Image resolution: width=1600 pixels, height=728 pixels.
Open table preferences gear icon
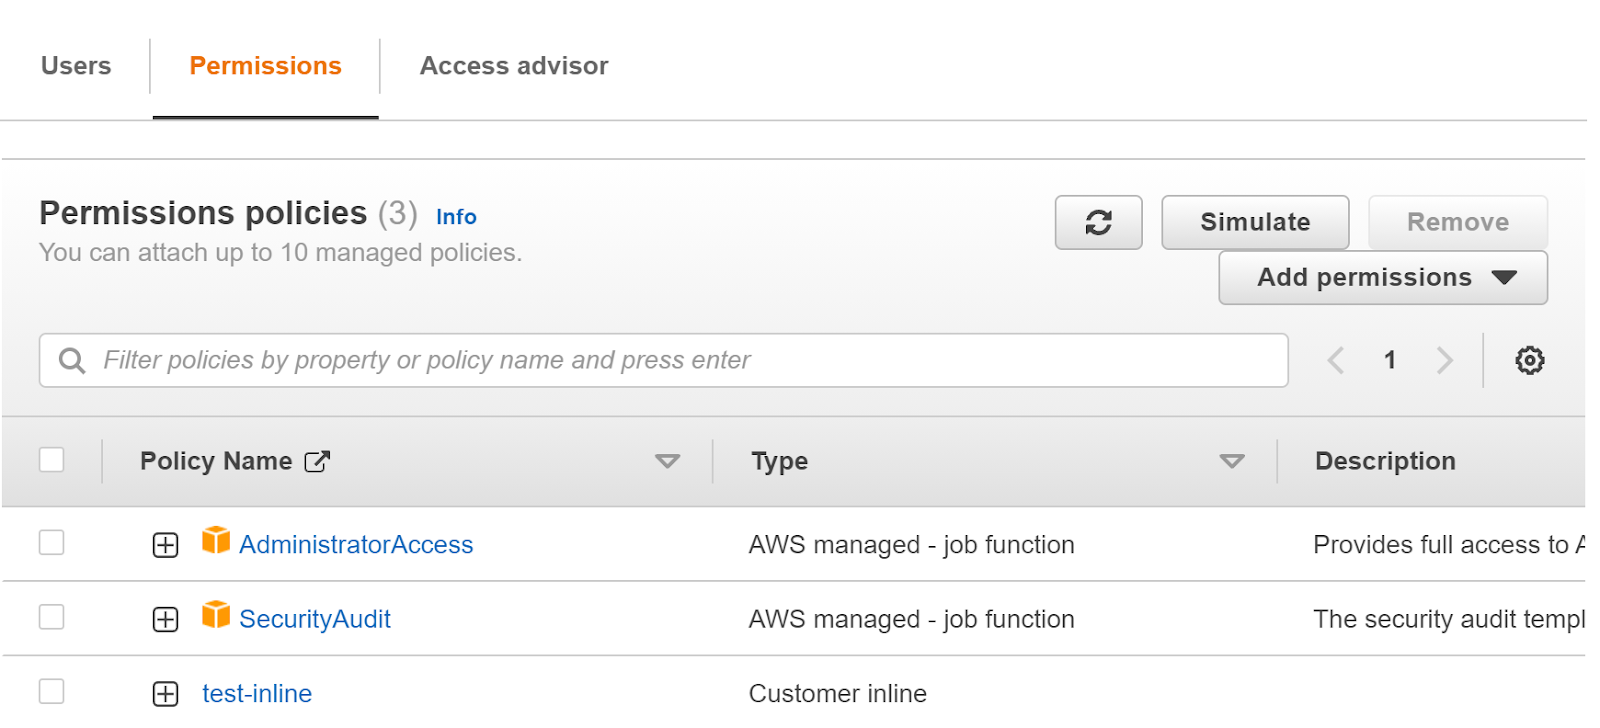point(1529,360)
